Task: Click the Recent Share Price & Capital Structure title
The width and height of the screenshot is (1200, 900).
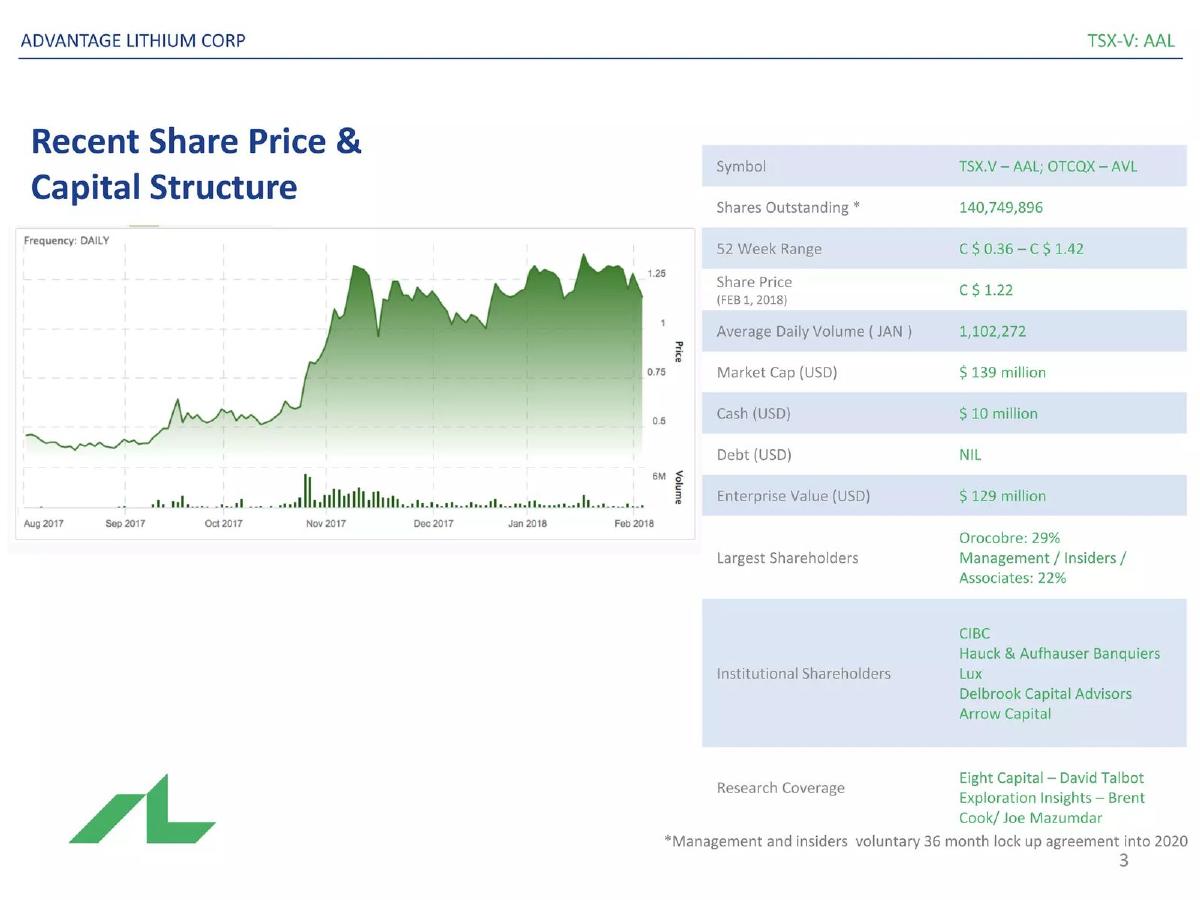Action: [196, 164]
